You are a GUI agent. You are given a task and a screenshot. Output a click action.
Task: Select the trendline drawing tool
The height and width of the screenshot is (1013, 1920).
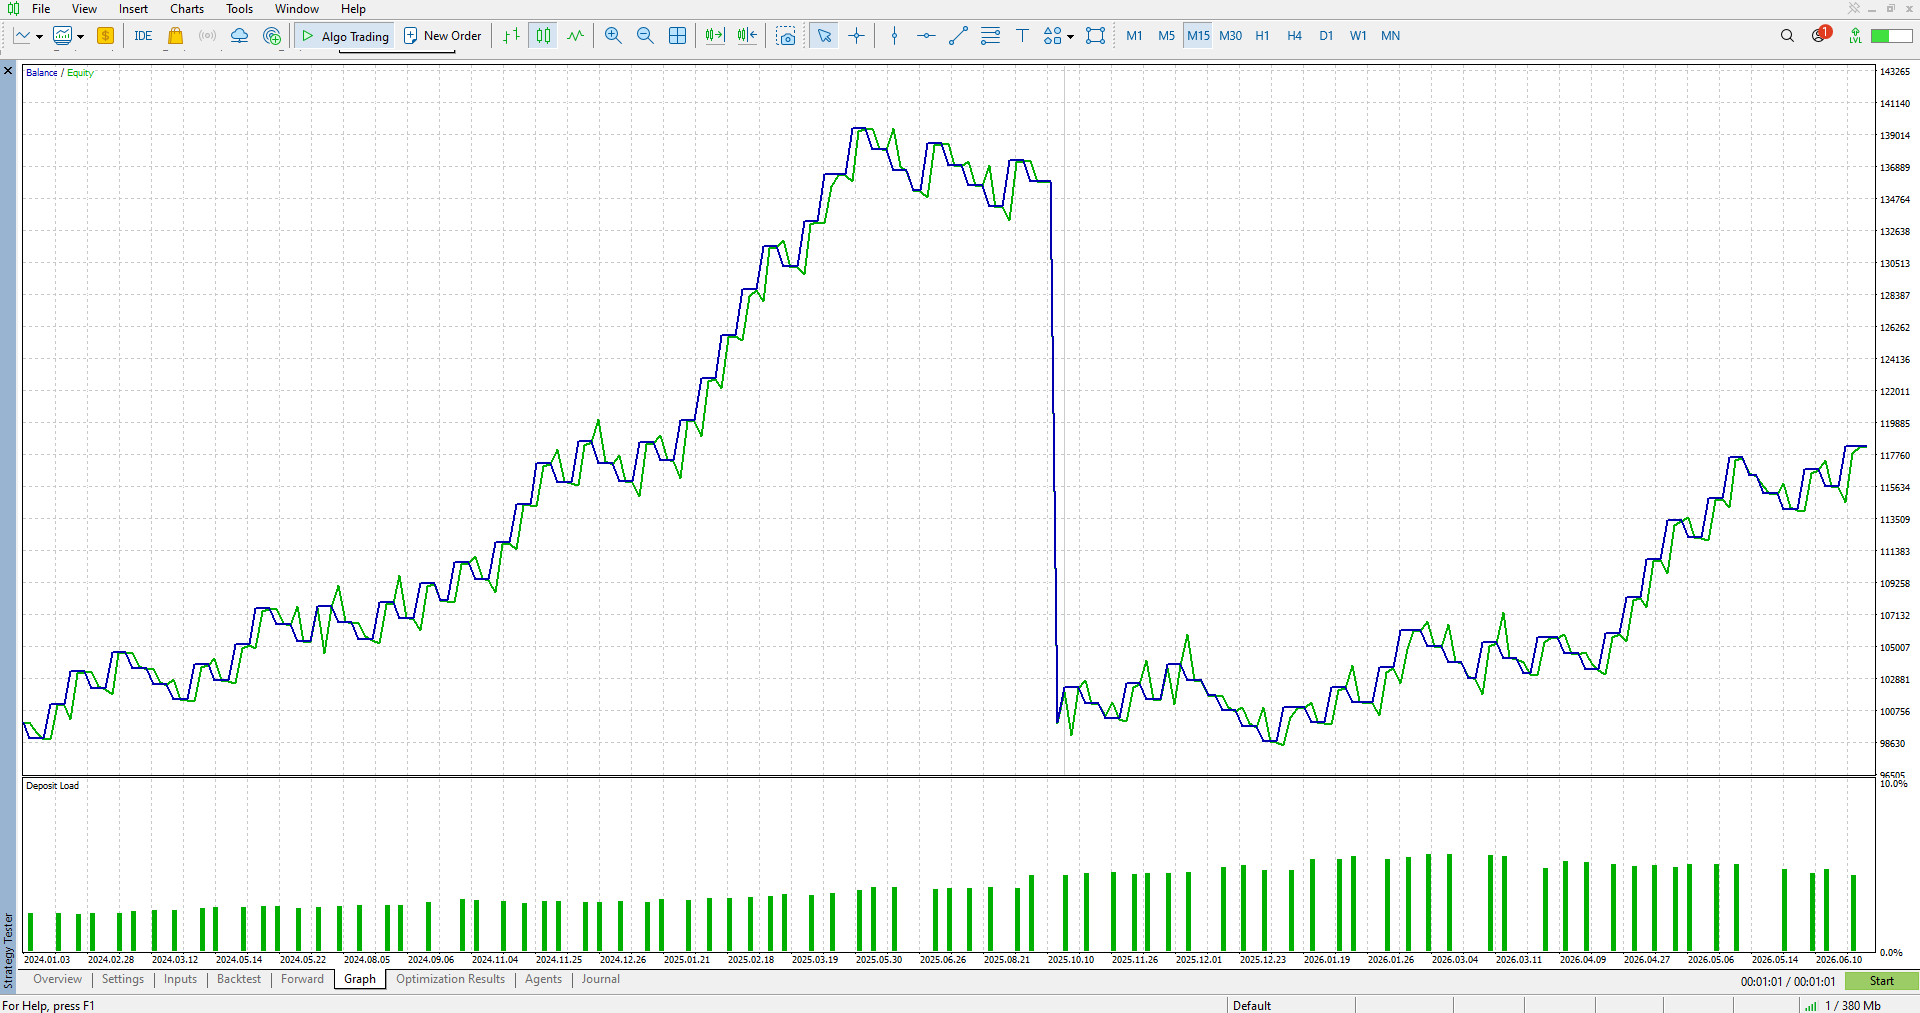pyautogui.click(x=958, y=36)
